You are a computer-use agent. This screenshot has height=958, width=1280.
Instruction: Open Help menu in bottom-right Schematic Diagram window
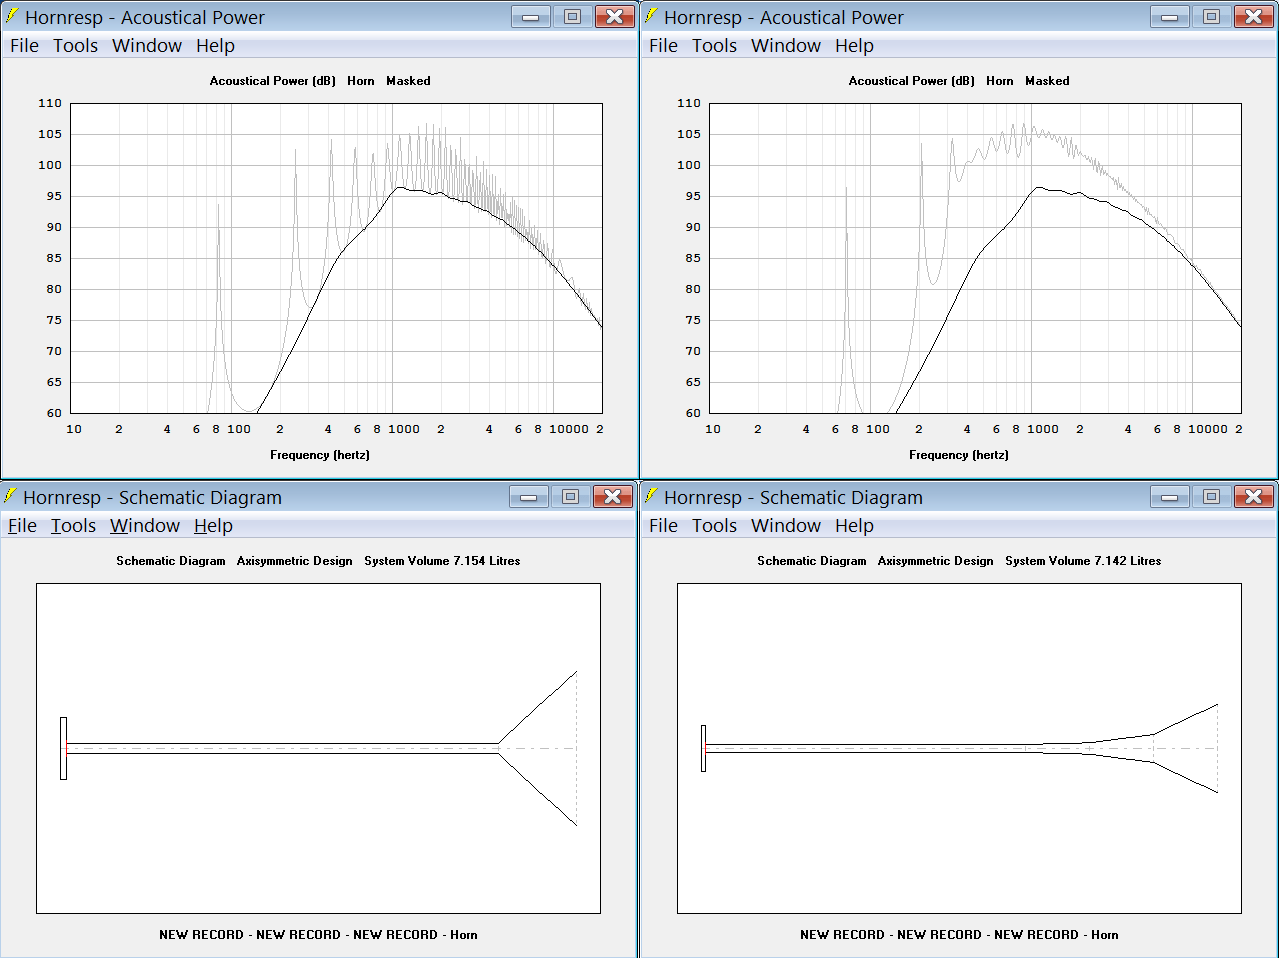[854, 525]
